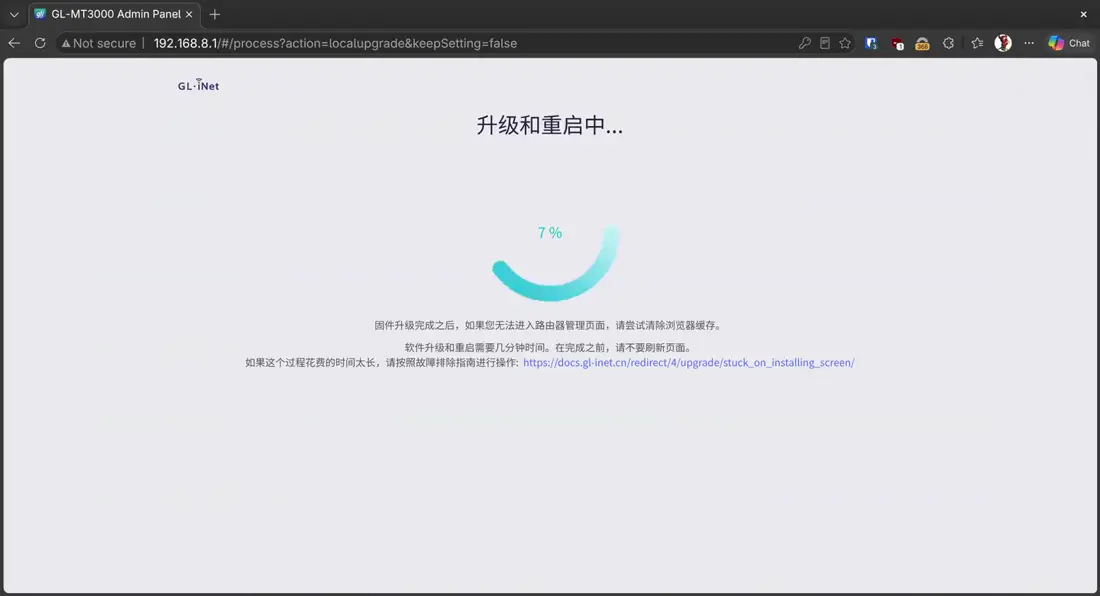
Task: Open the blue Bitwarden shield extension icon
Action: coord(871,43)
